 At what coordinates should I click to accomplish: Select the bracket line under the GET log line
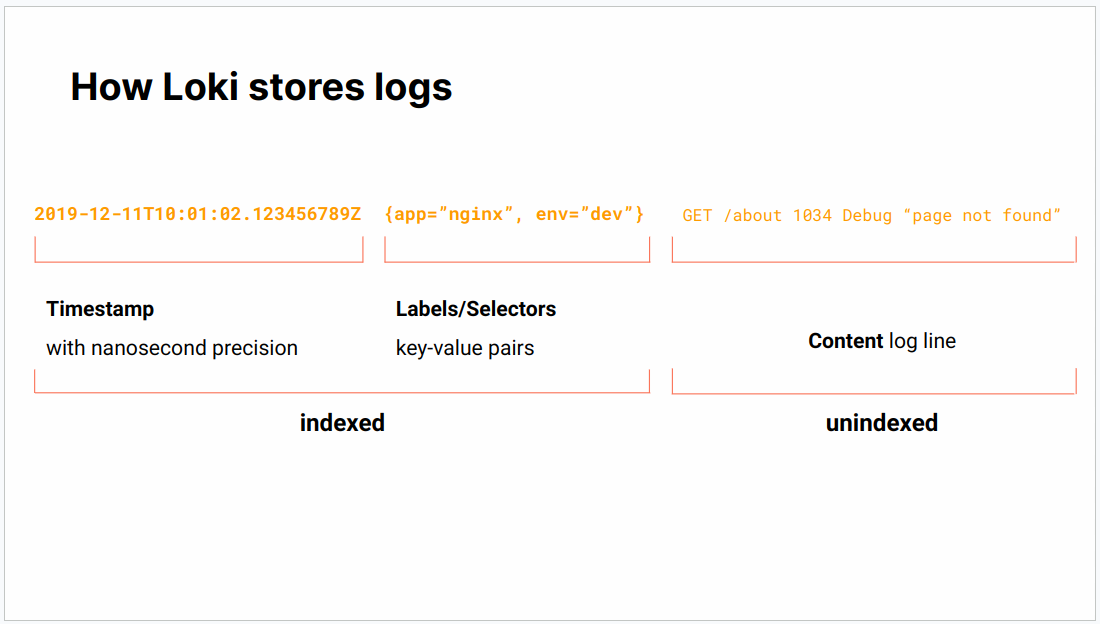pyautogui.click(x=874, y=262)
